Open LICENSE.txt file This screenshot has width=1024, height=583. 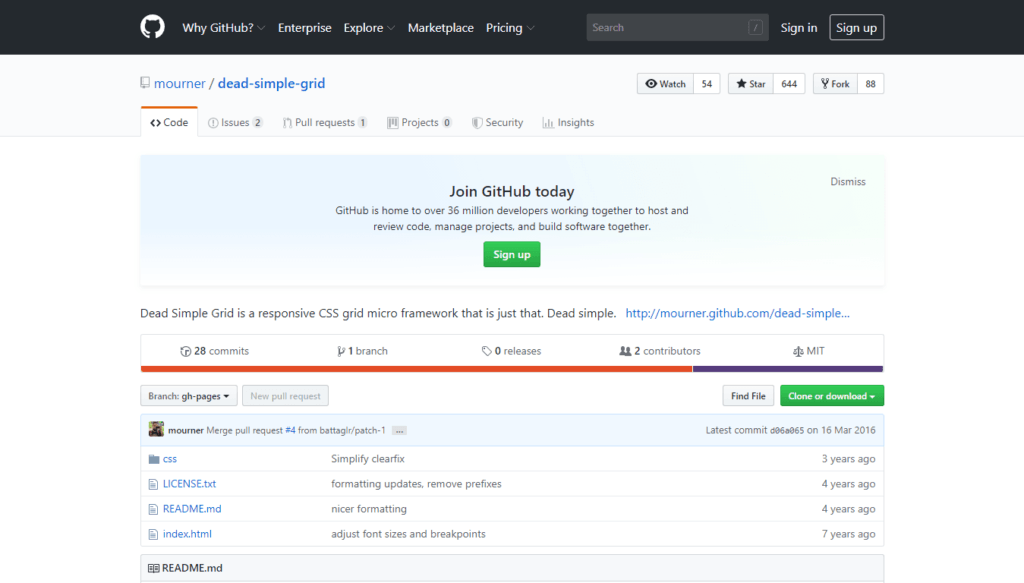tap(189, 484)
